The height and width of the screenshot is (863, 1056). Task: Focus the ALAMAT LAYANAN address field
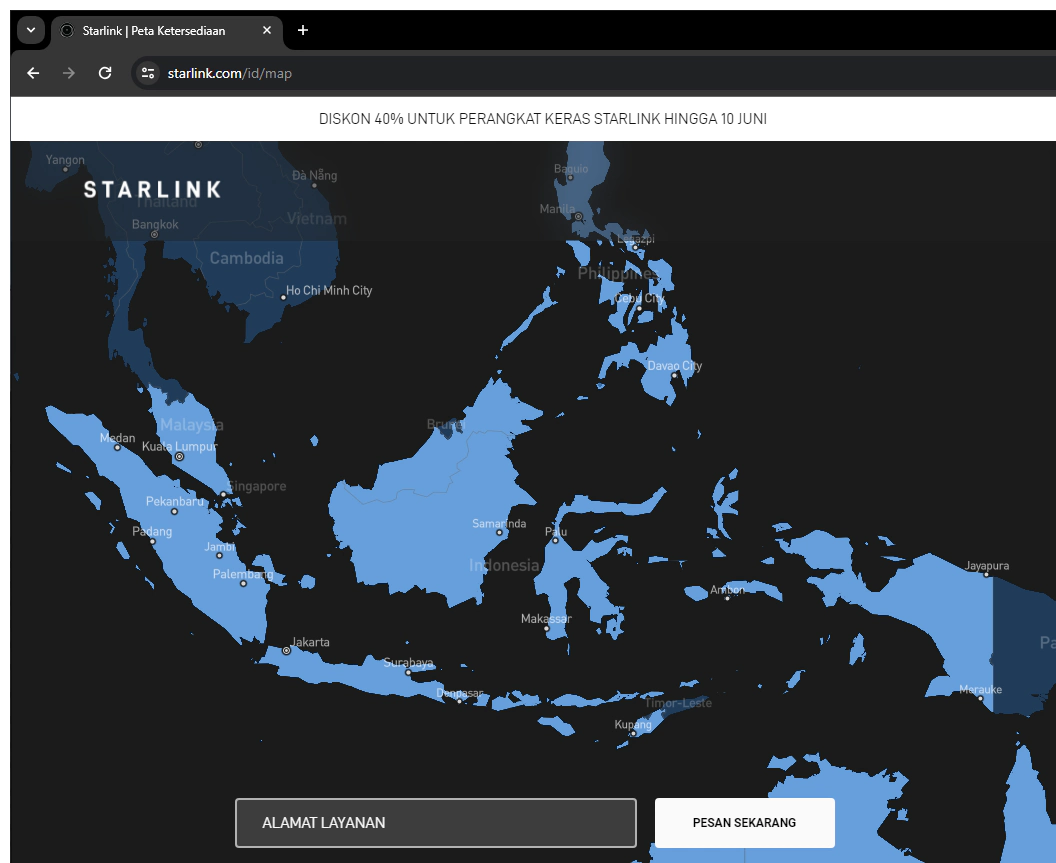[435, 823]
